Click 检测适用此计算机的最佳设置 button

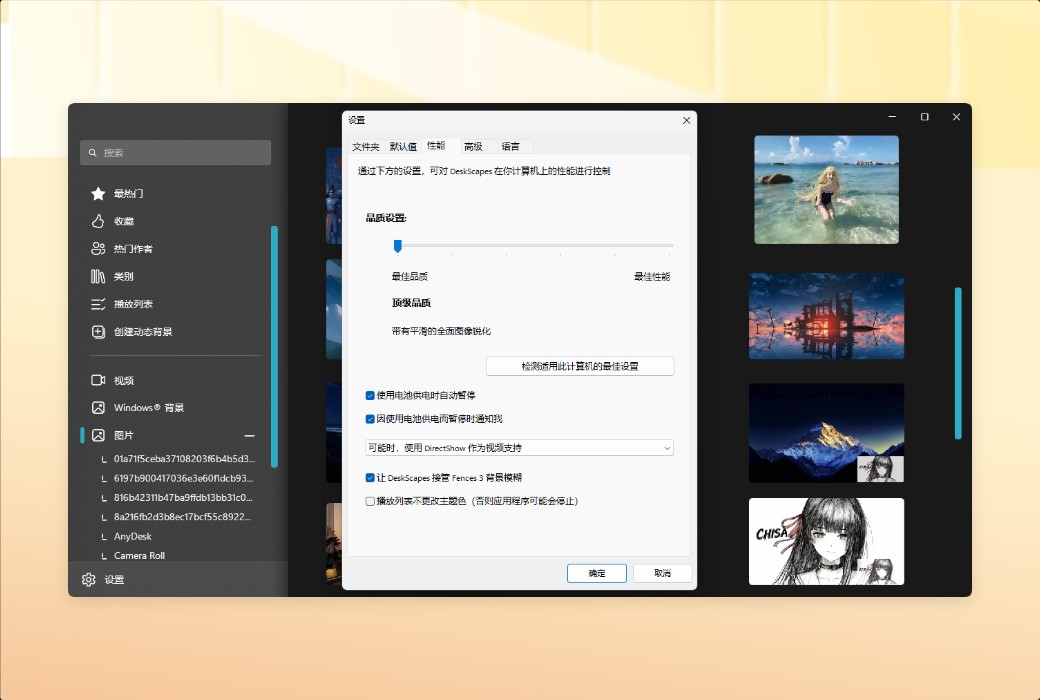[x=579, y=365]
